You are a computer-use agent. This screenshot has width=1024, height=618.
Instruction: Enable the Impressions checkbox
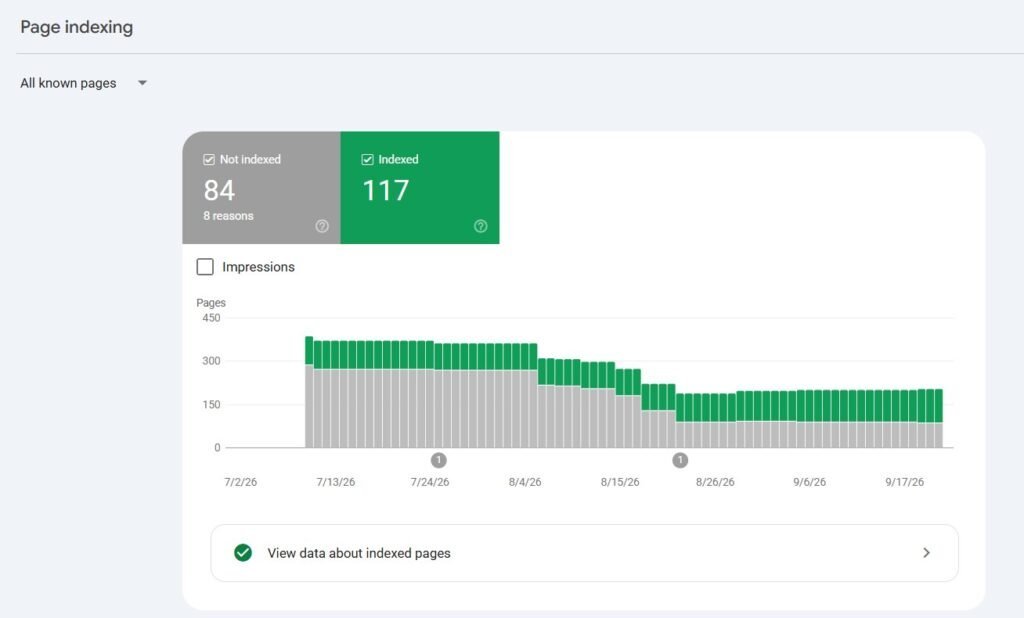[x=205, y=267]
